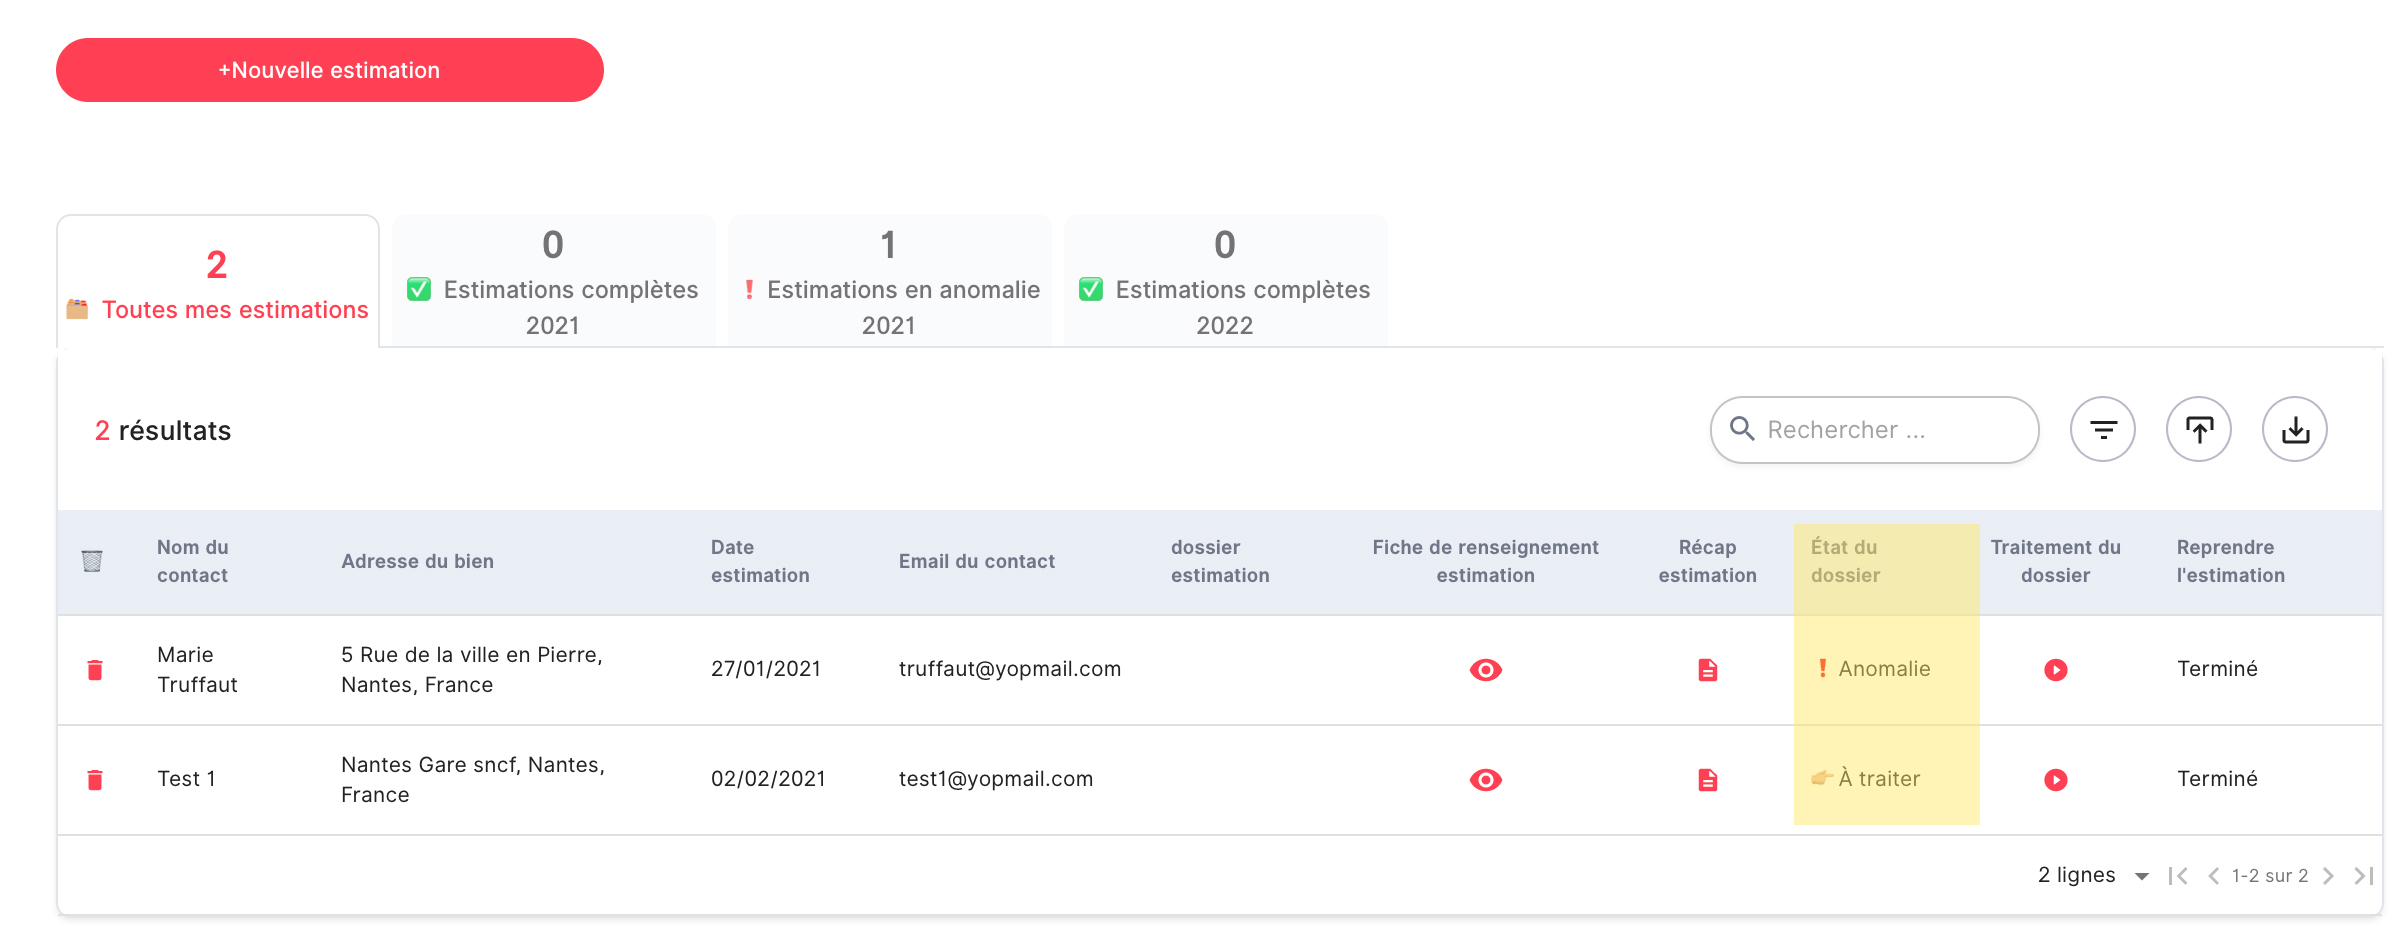
Task: View fiche de renseignement for Marie Truffaut
Action: pos(1486,670)
